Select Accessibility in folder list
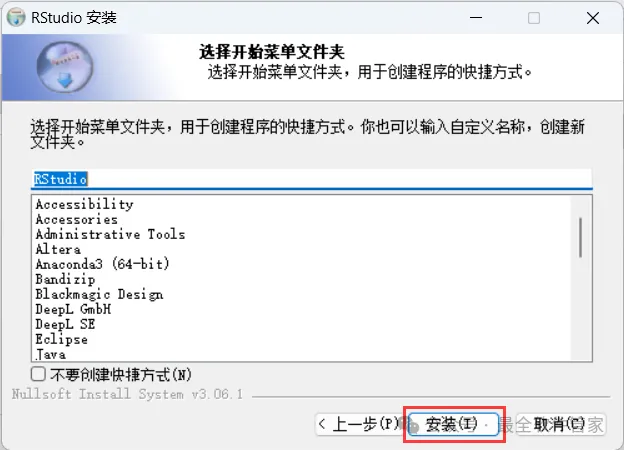 (x=84, y=204)
